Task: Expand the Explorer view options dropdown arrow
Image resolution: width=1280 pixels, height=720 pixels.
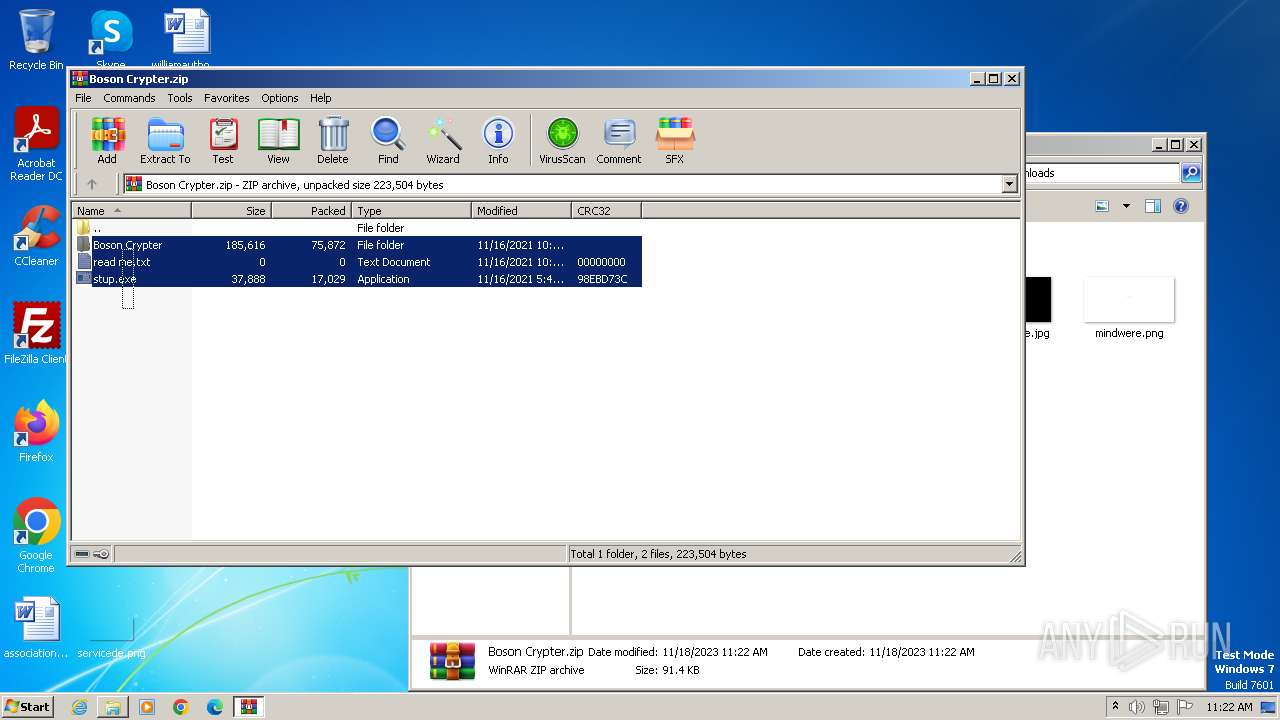Action: pos(1126,206)
